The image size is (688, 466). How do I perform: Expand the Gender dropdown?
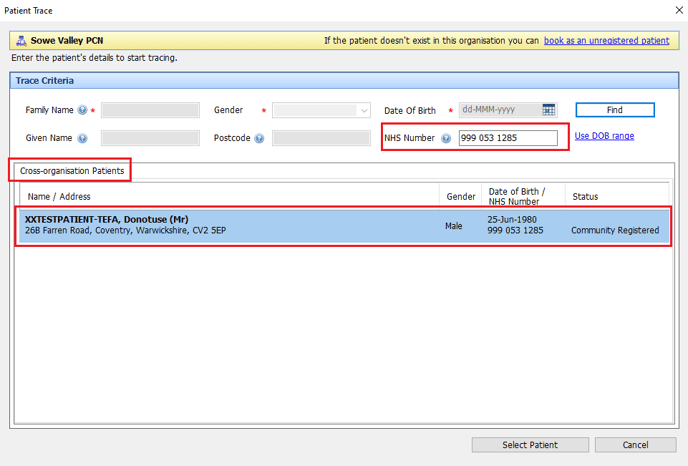[x=364, y=111]
